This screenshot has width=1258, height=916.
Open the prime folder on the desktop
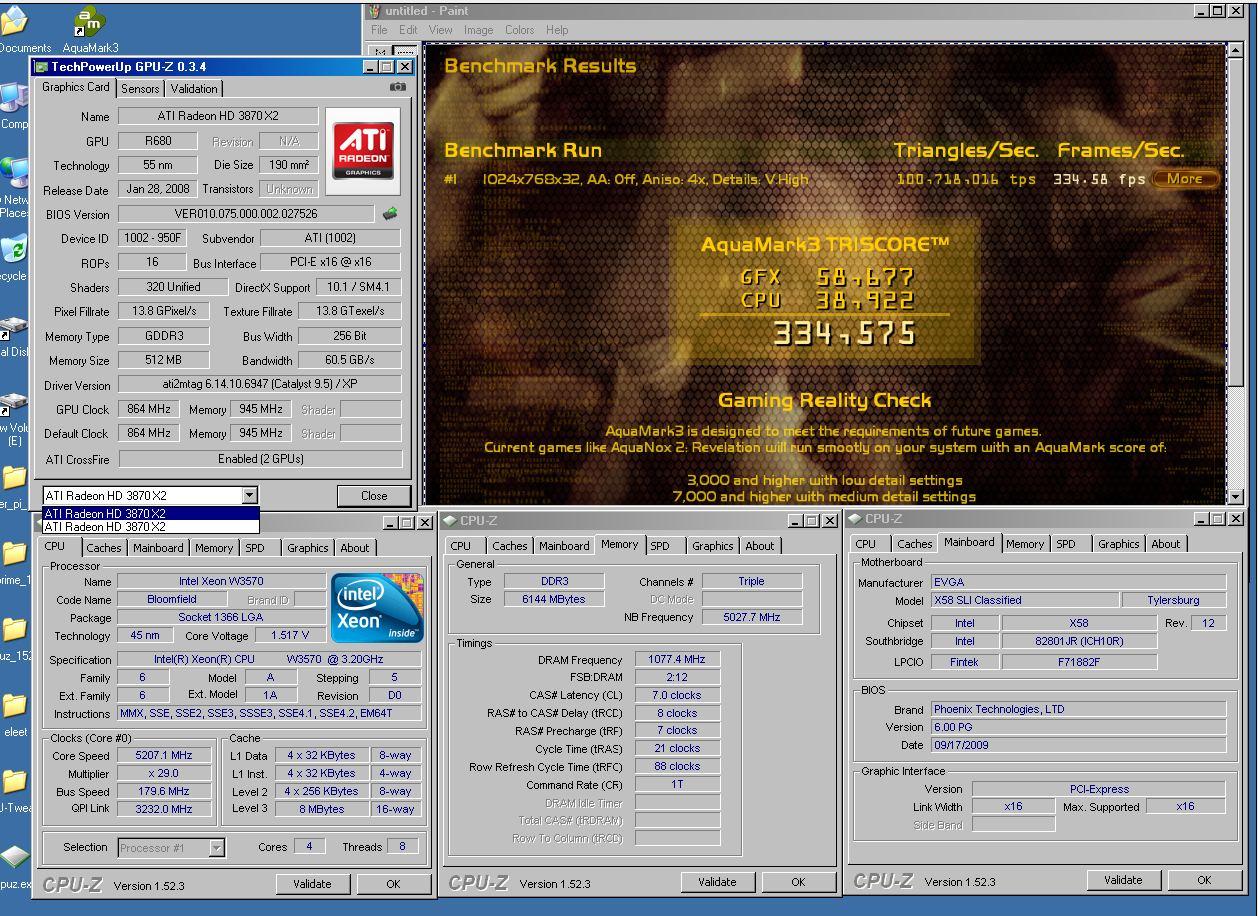(14, 561)
